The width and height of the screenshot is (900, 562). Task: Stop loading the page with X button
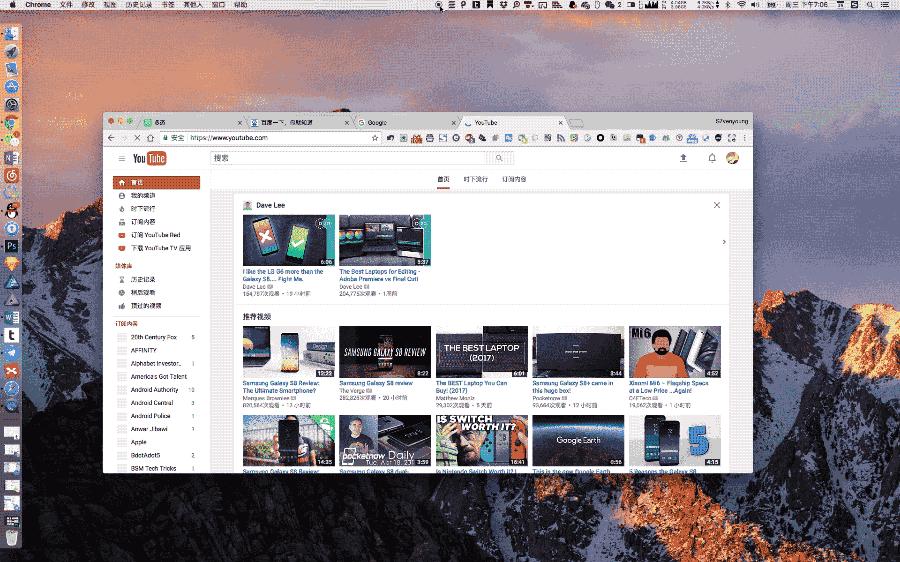137,138
